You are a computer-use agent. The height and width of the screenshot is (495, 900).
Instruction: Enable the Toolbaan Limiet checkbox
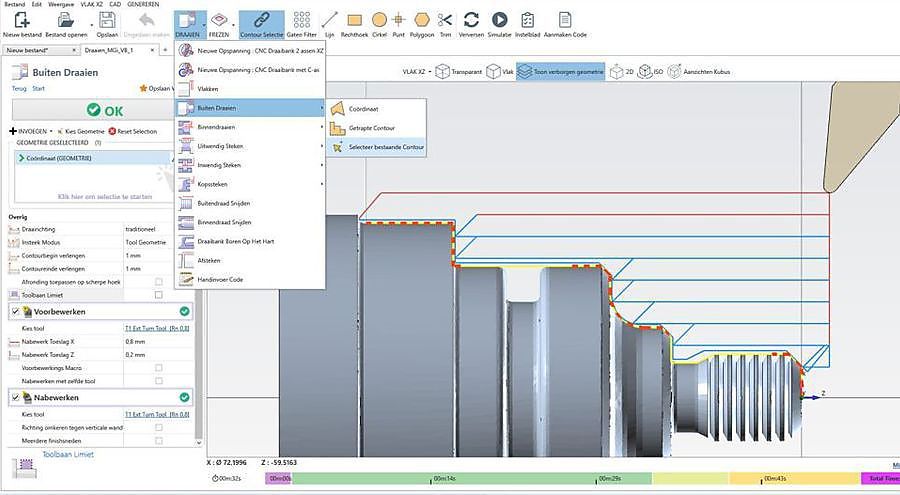coord(158,295)
